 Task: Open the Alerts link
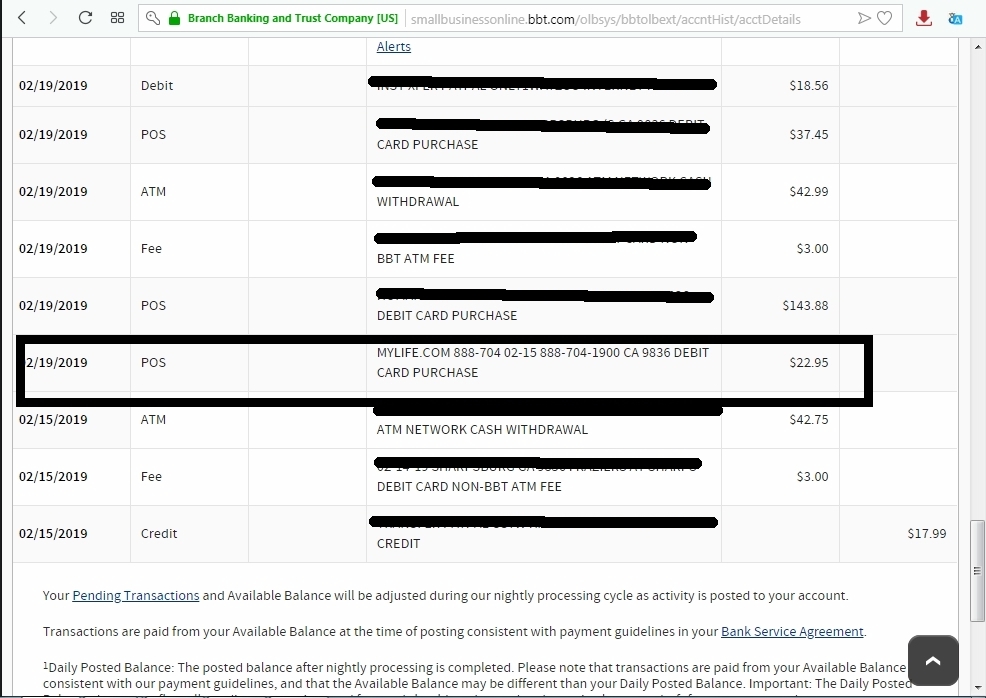pyautogui.click(x=394, y=47)
